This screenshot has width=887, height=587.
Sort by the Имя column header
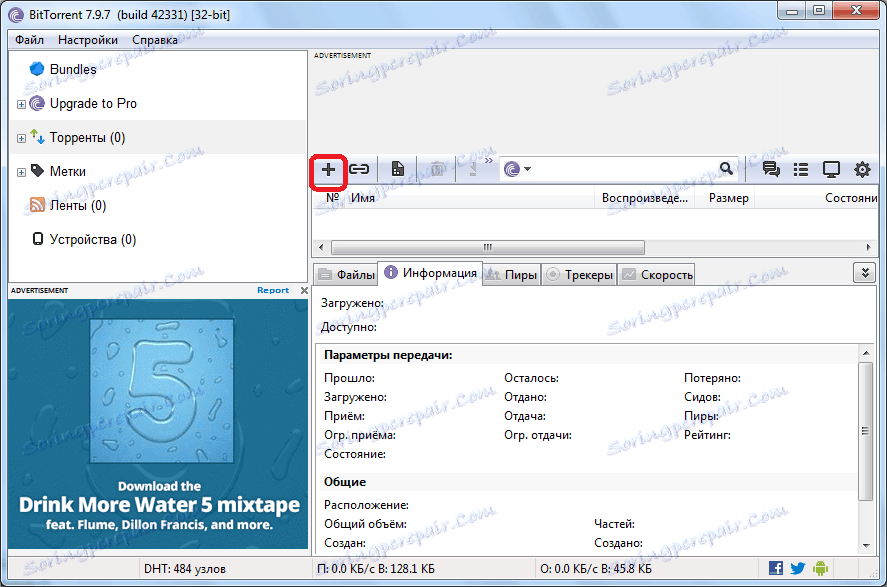click(x=470, y=198)
